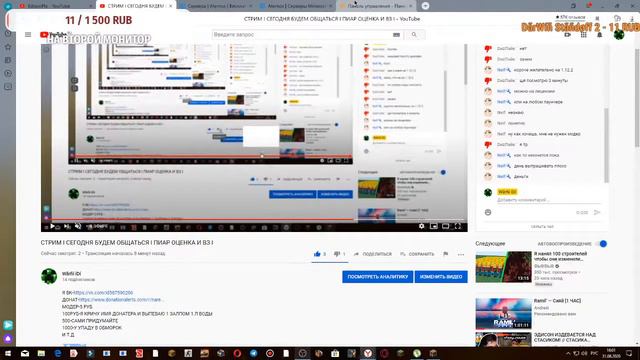Skip to next video in player controls
Viewport: 640px width, 360px height.
coord(67,226)
